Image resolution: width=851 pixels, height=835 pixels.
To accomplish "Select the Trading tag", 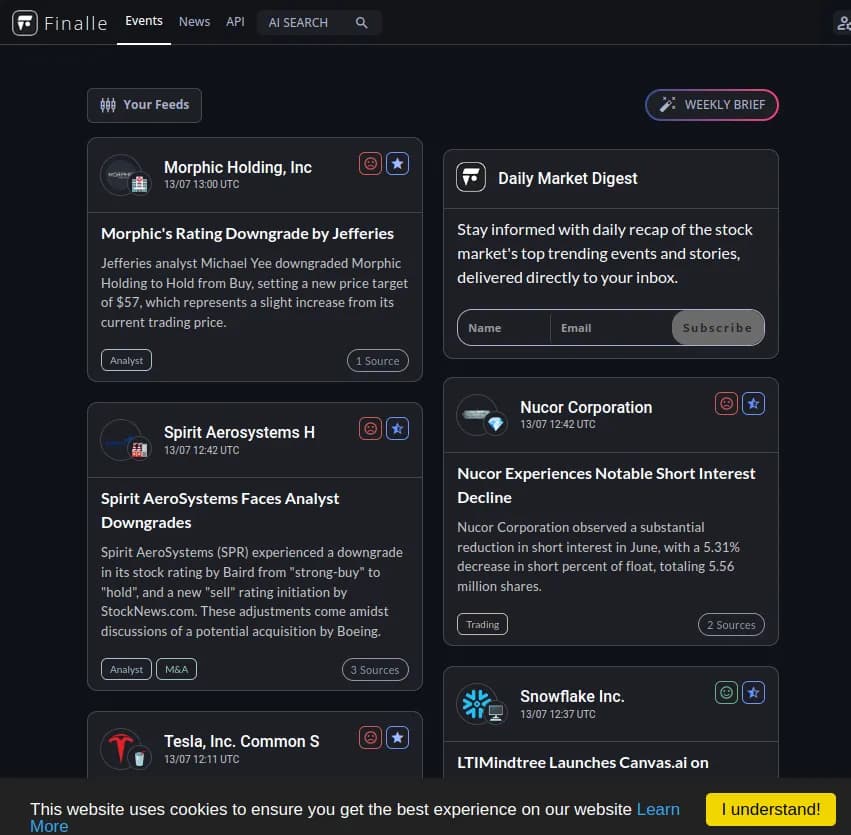I will tap(482, 624).
